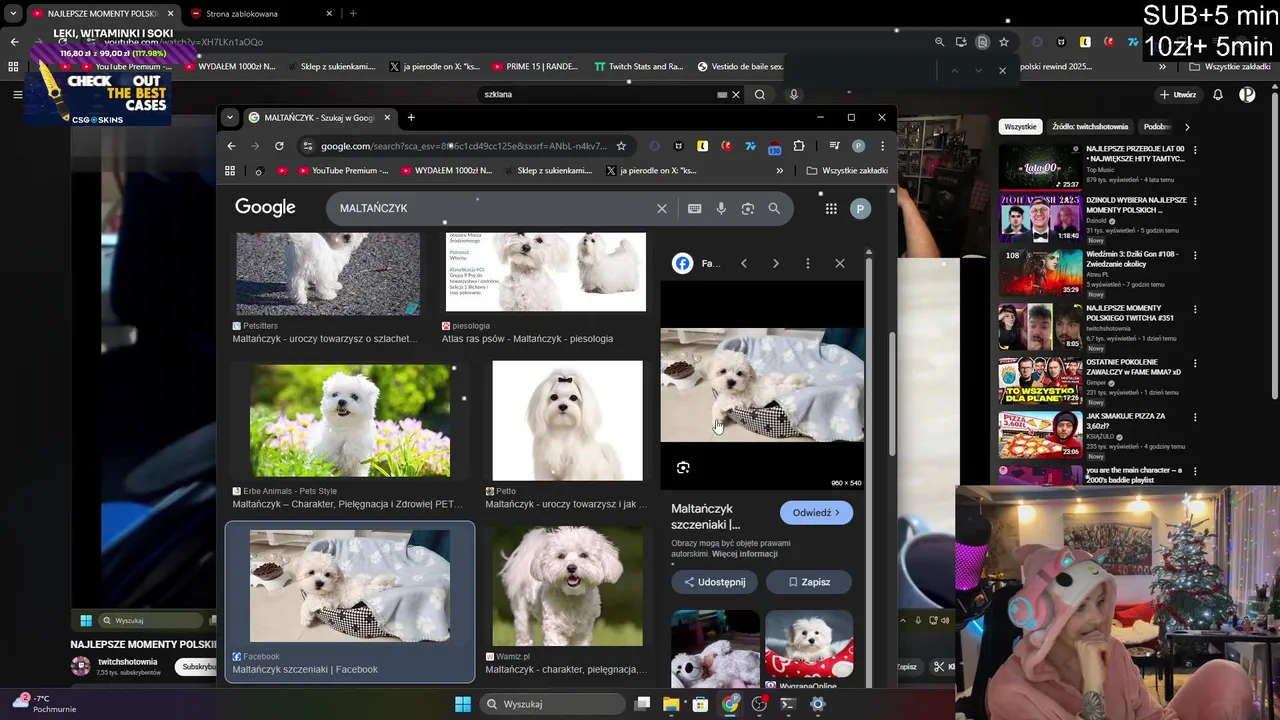Open Wszystkie zakładki folder in front window

pos(847,171)
